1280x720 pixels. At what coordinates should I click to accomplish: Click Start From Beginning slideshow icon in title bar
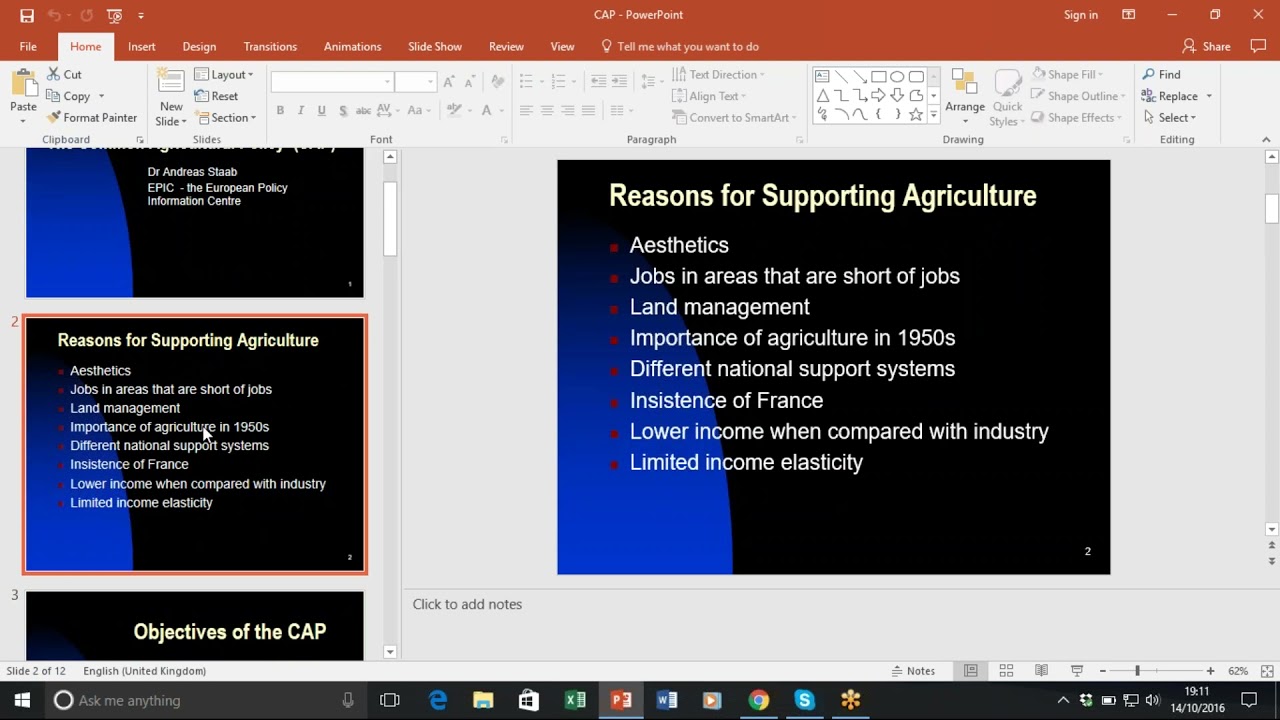point(114,15)
